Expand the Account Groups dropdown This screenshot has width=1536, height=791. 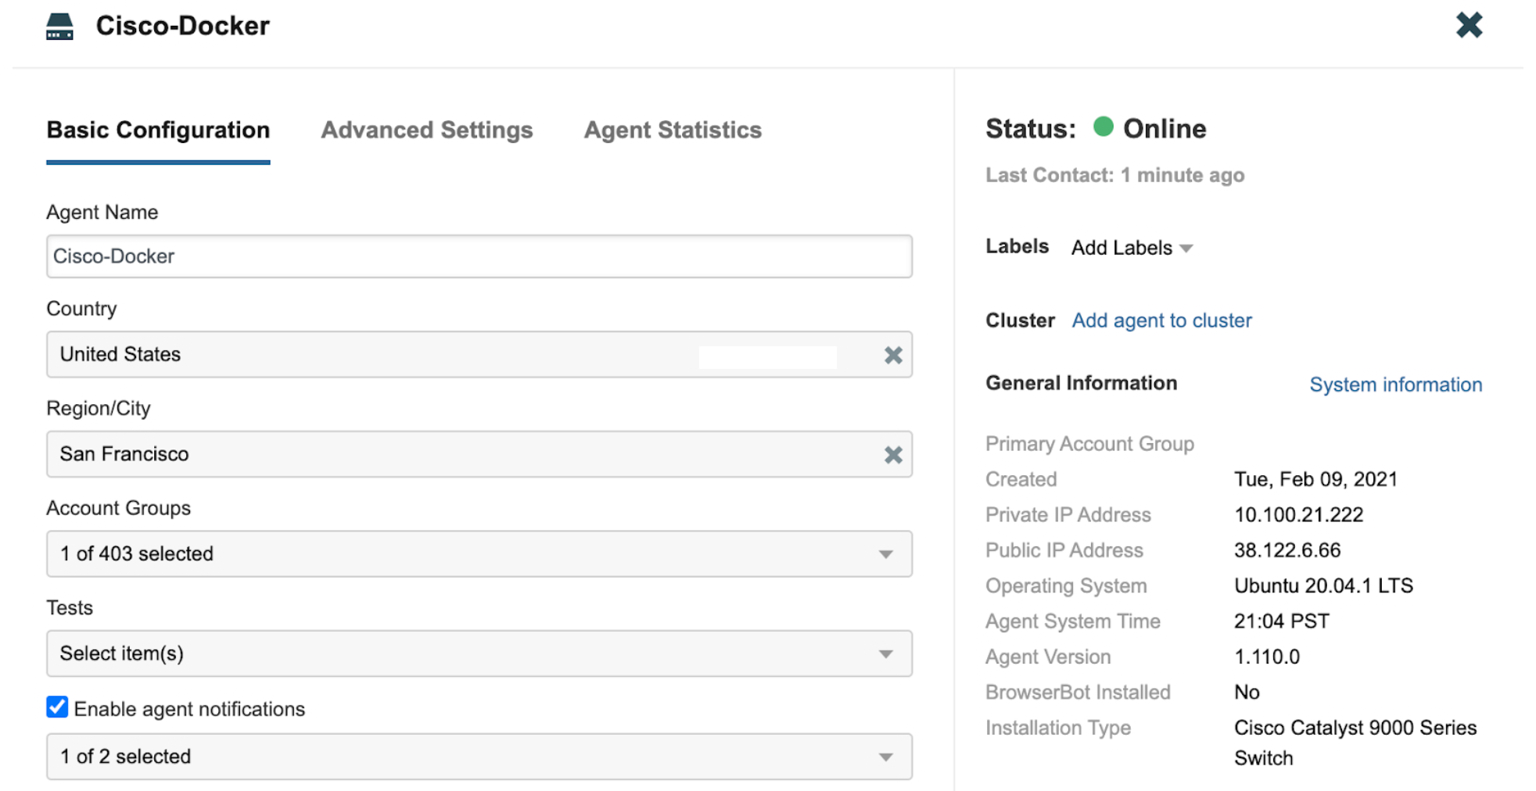[x=885, y=554]
